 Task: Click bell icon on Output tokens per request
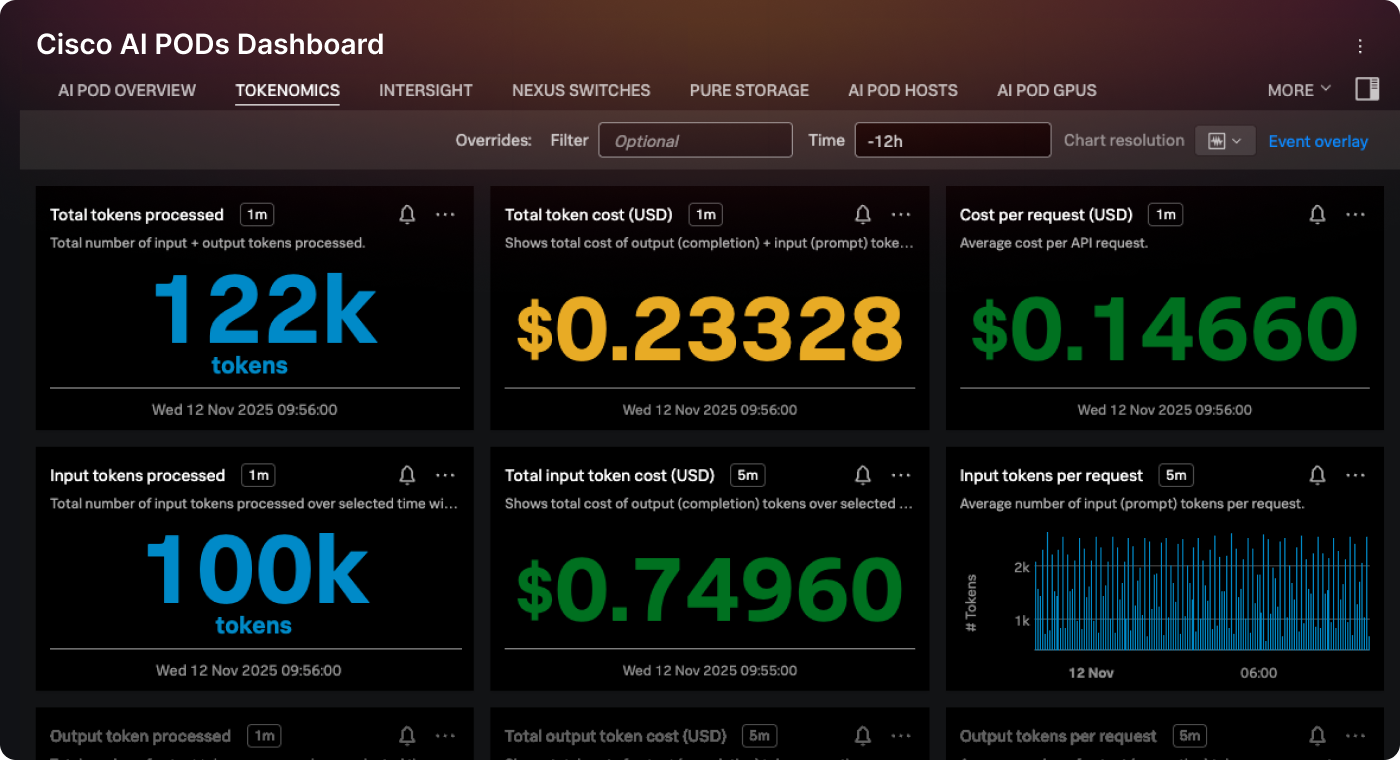click(1317, 736)
